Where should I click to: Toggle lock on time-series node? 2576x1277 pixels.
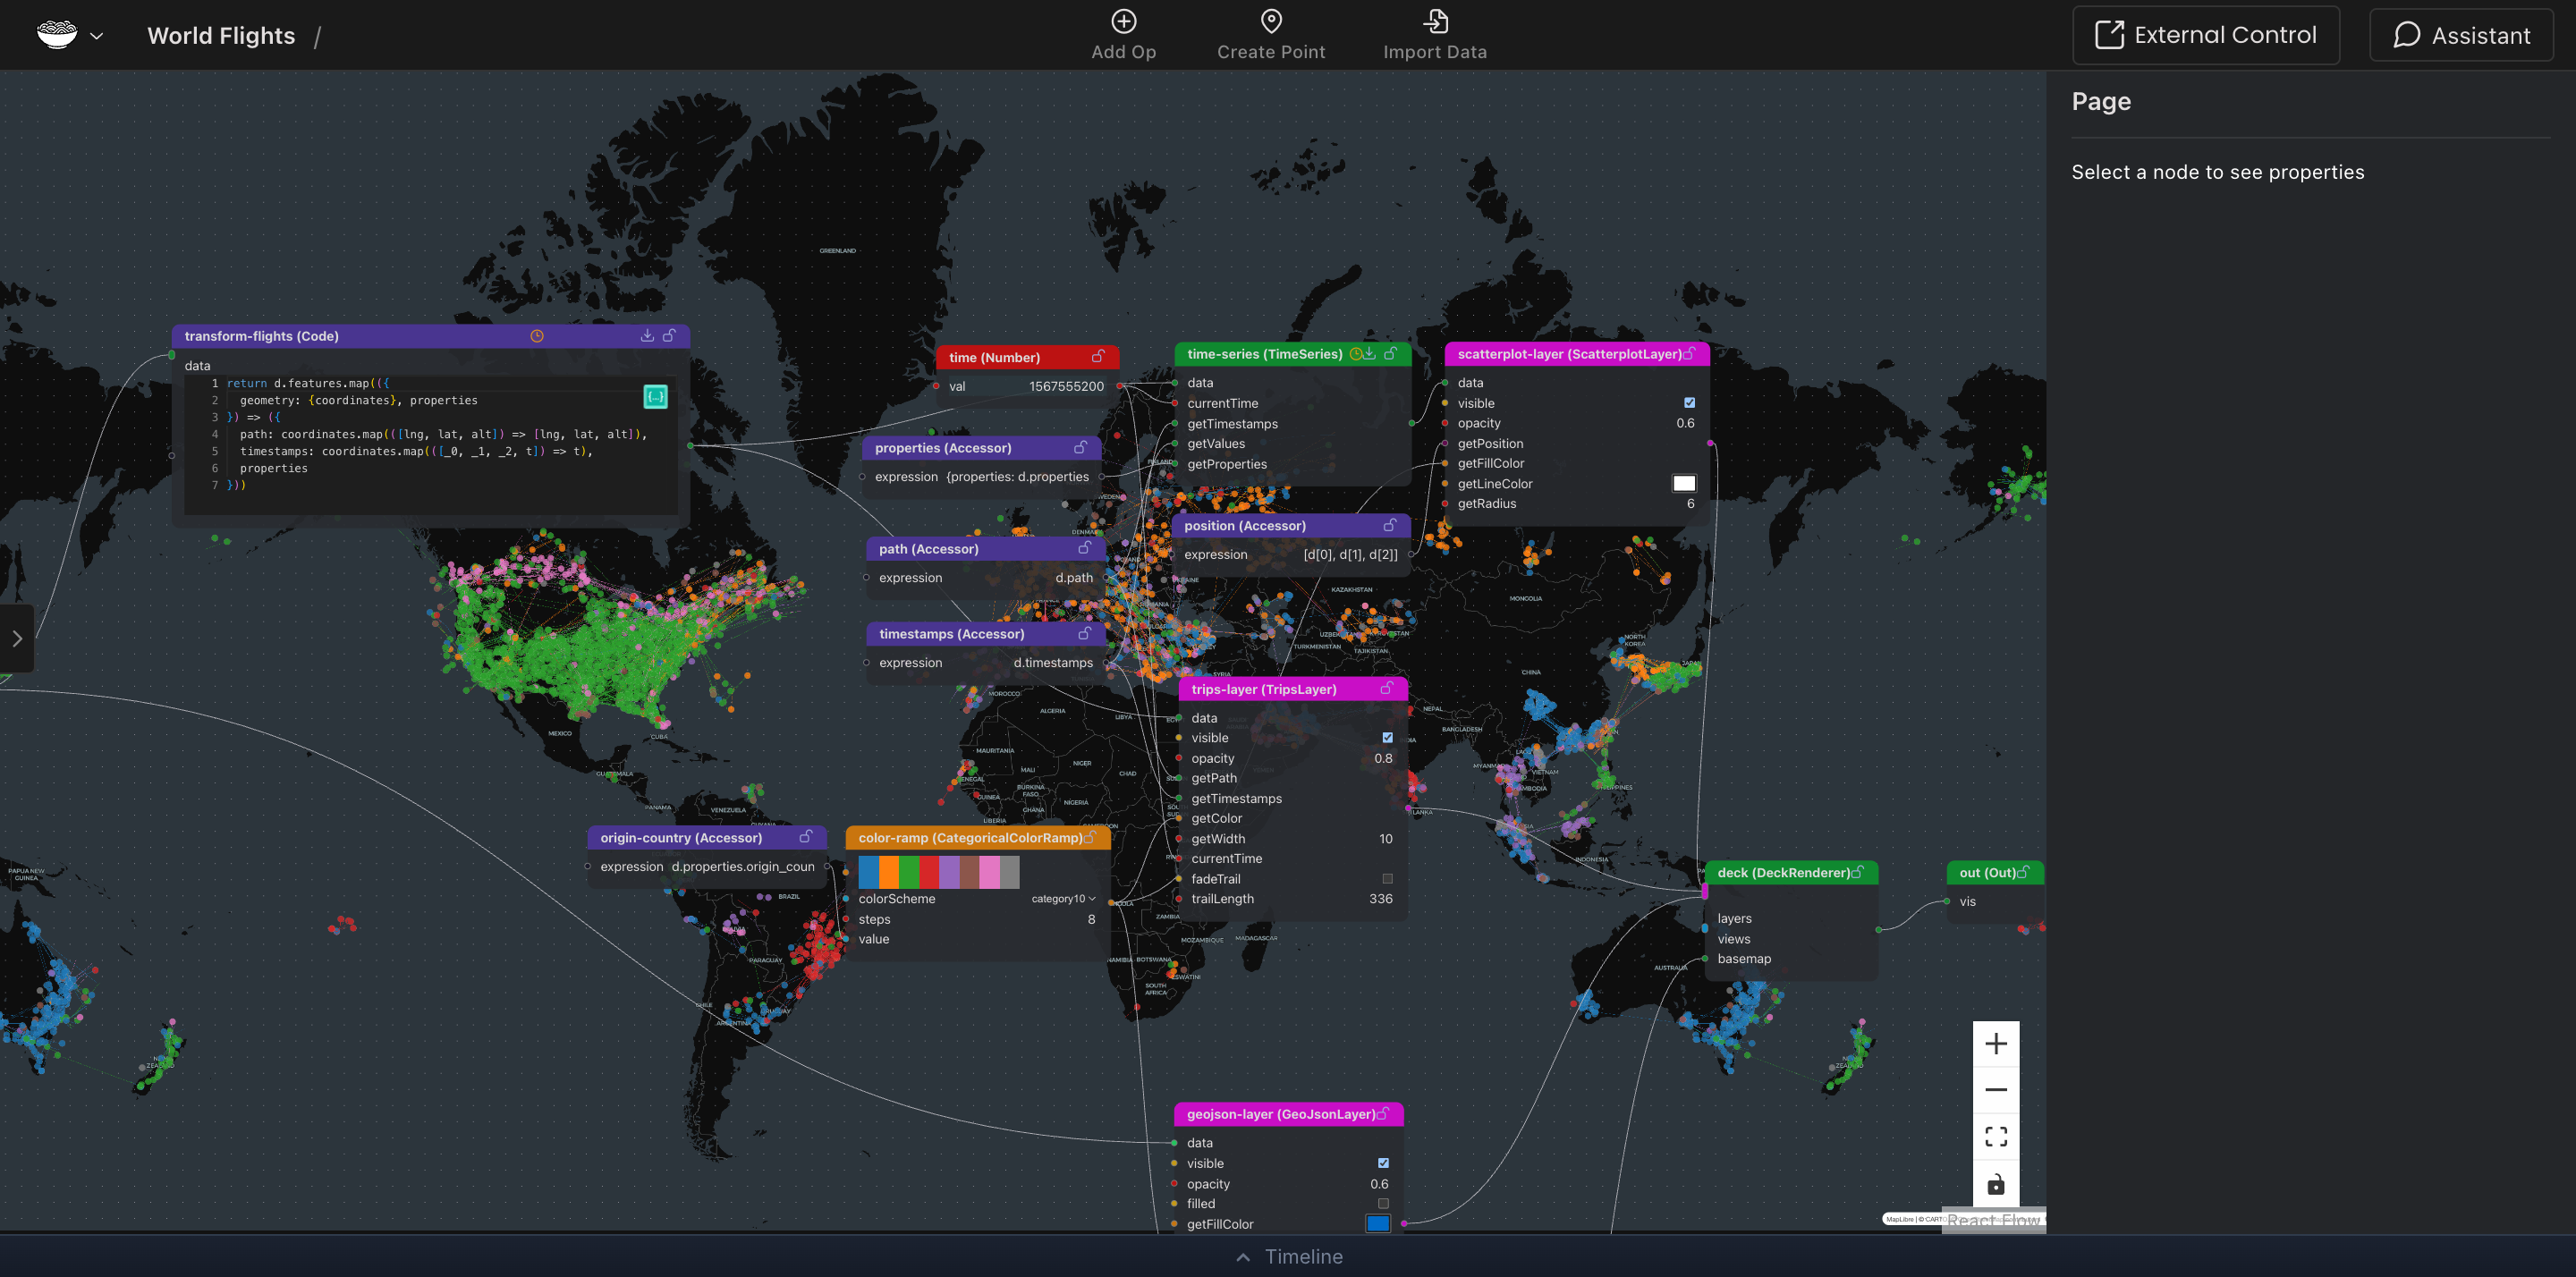click(x=1390, y=354)
